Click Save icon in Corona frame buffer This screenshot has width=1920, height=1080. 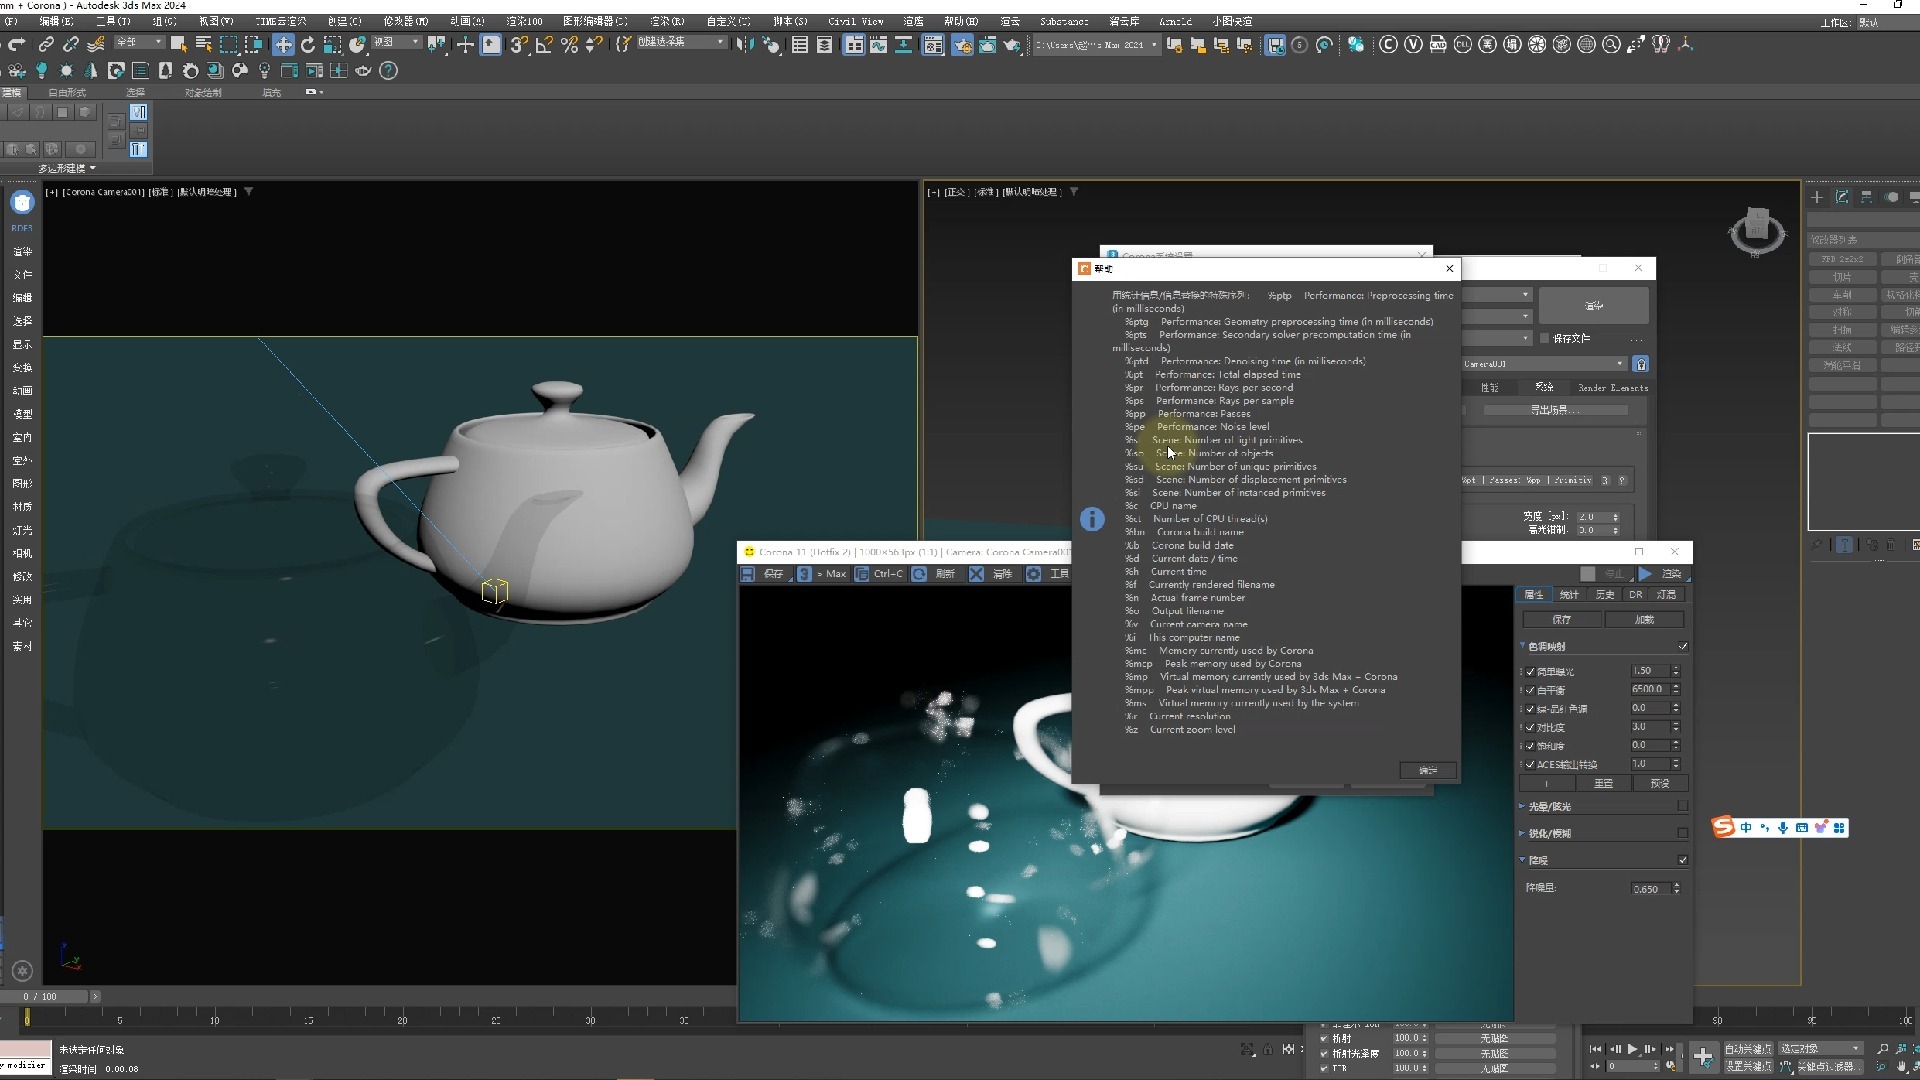(x=747, y=574)
